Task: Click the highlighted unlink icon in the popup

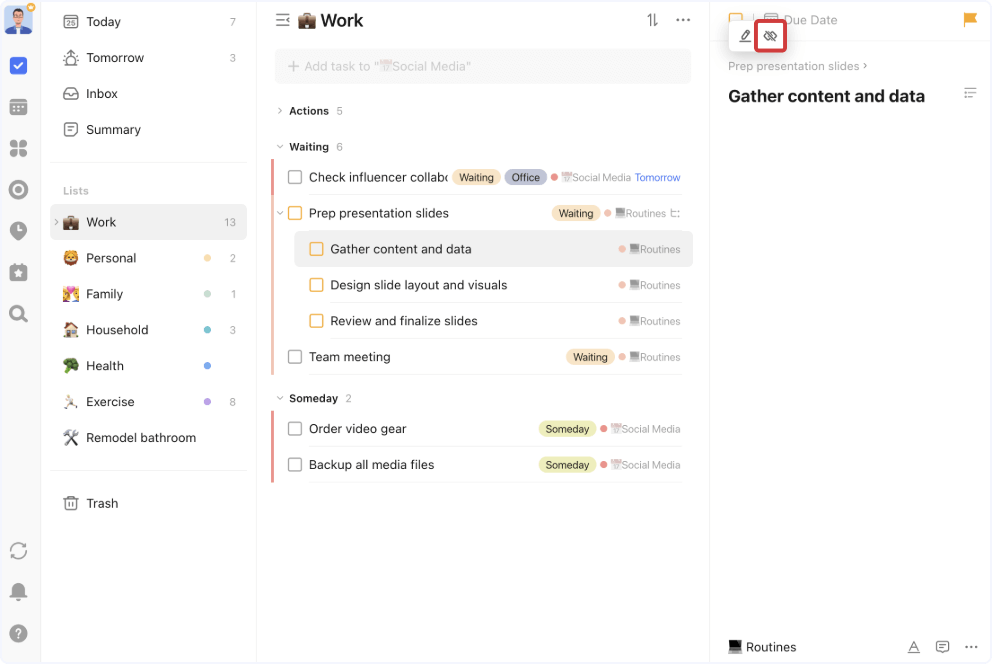Action: click(770, 35)
